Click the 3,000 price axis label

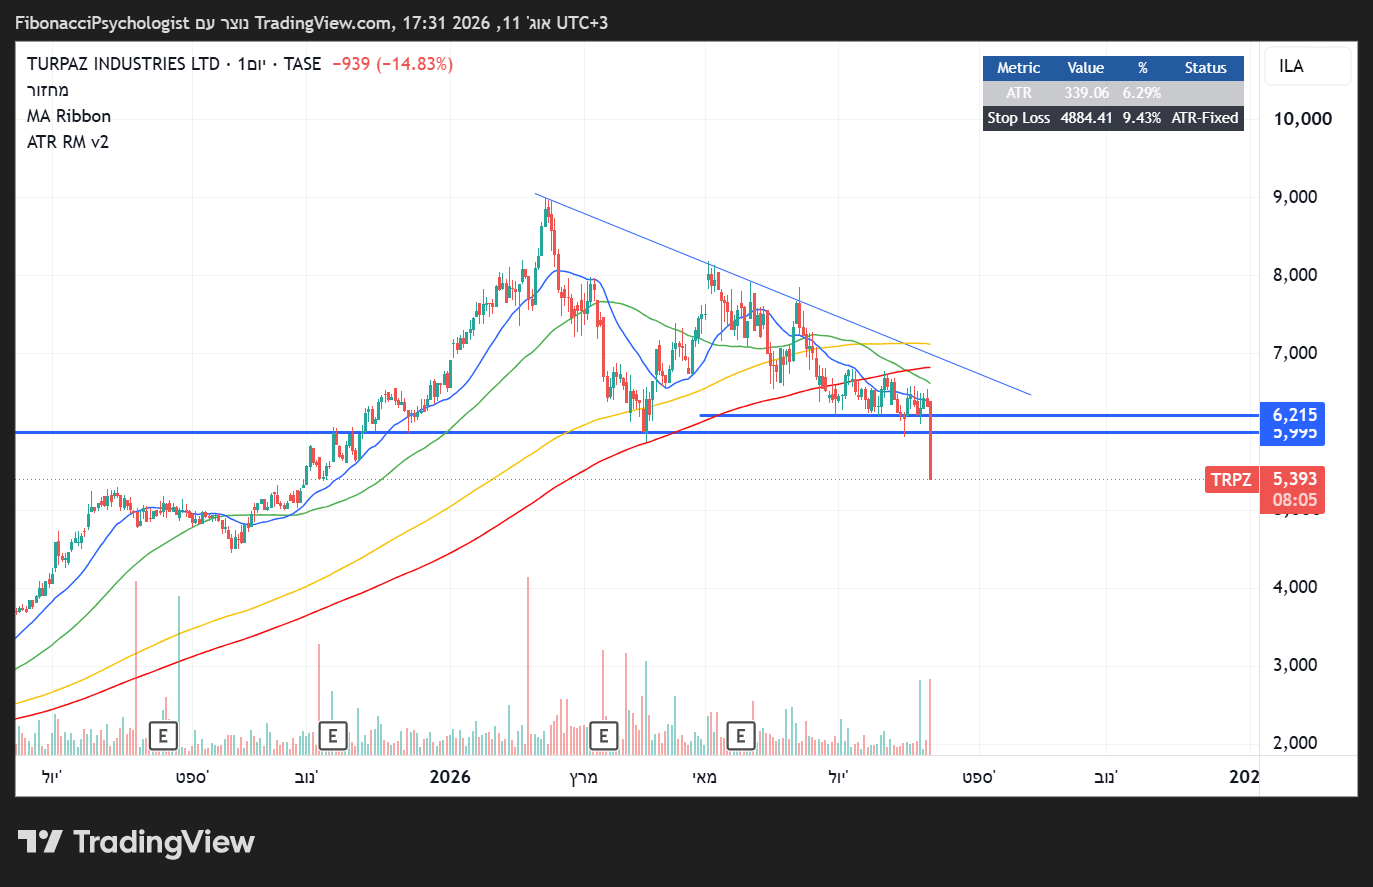point(1295,665)
